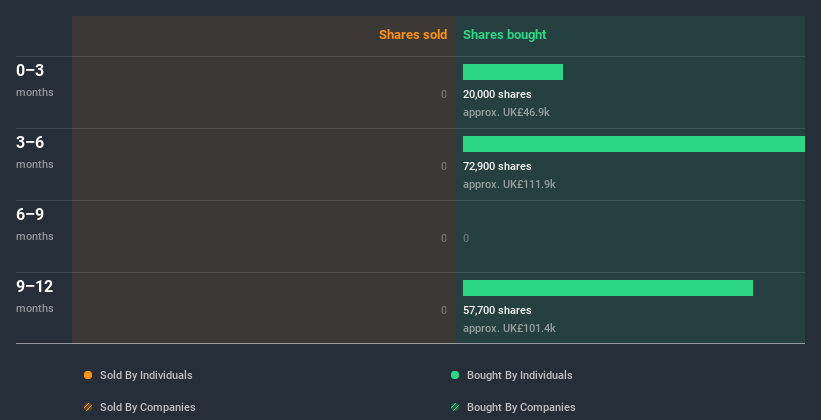This screenshot has height=420, width=821.
Task: Click the orange Sold By Individuals legend dot
Action: pyautogui.click(x=88, y=375)
